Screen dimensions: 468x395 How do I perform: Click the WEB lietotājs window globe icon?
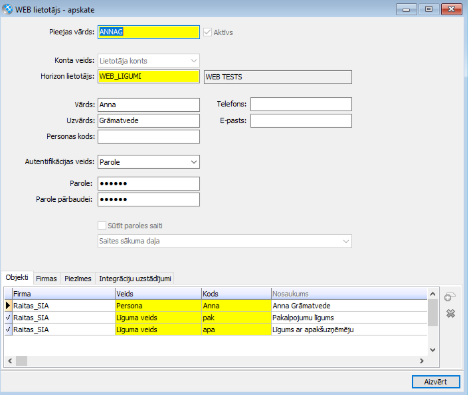(7, 9)
